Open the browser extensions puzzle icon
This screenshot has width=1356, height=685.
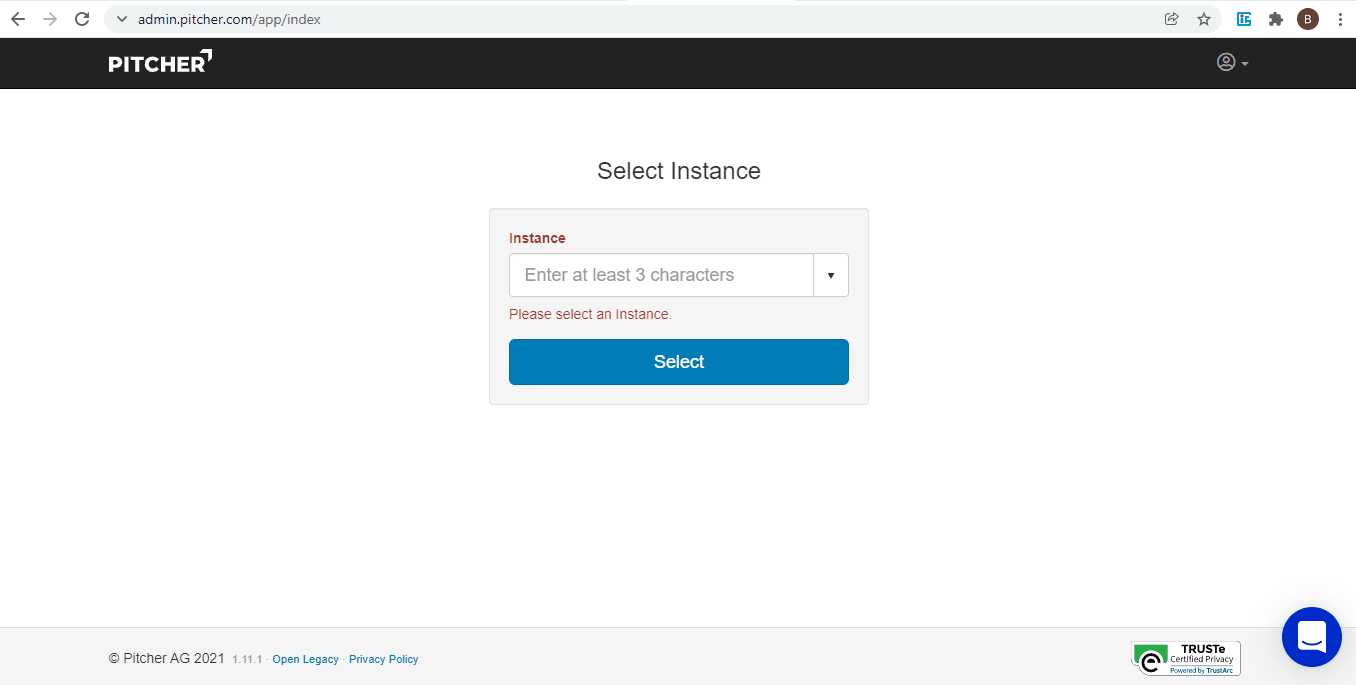point(1275,18)
